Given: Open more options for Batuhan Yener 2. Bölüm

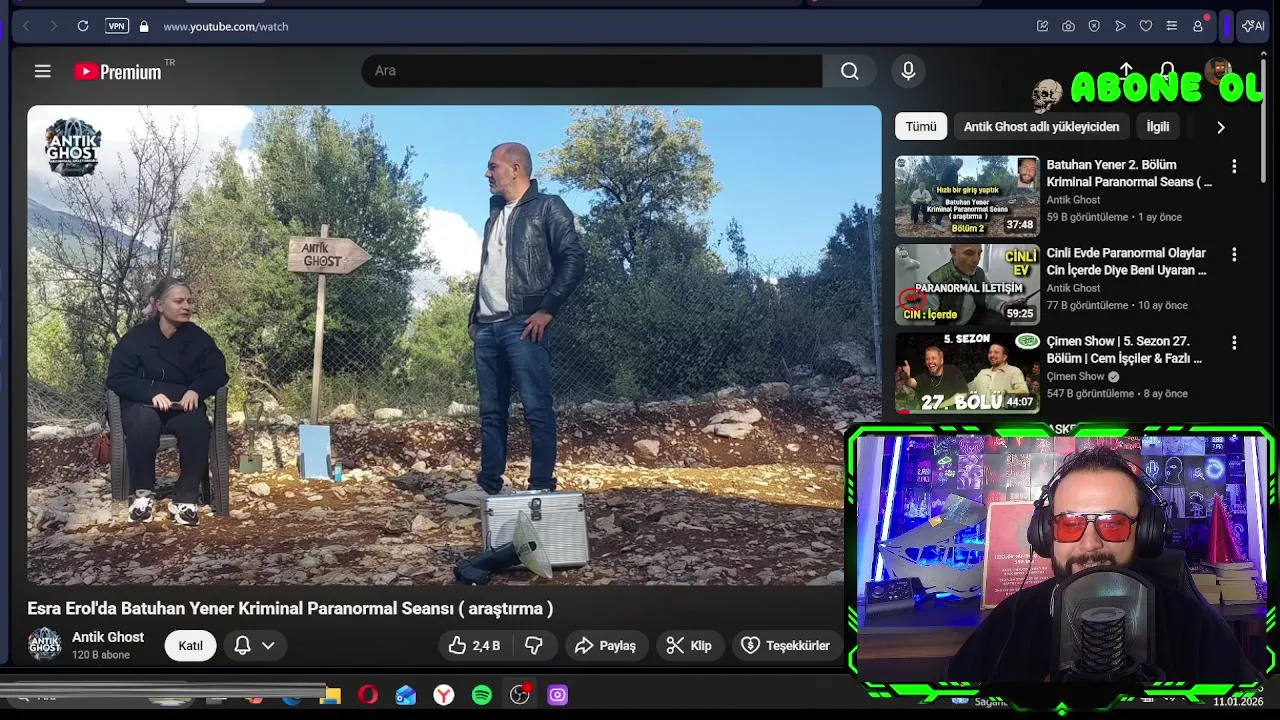Looking at the screenshot, I should pos(1234,166).
